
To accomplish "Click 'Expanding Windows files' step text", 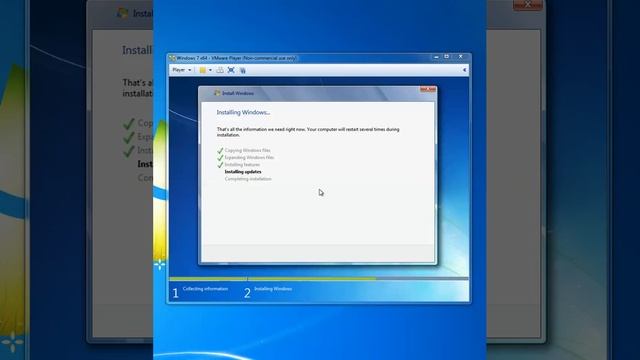I will (249, 157).
